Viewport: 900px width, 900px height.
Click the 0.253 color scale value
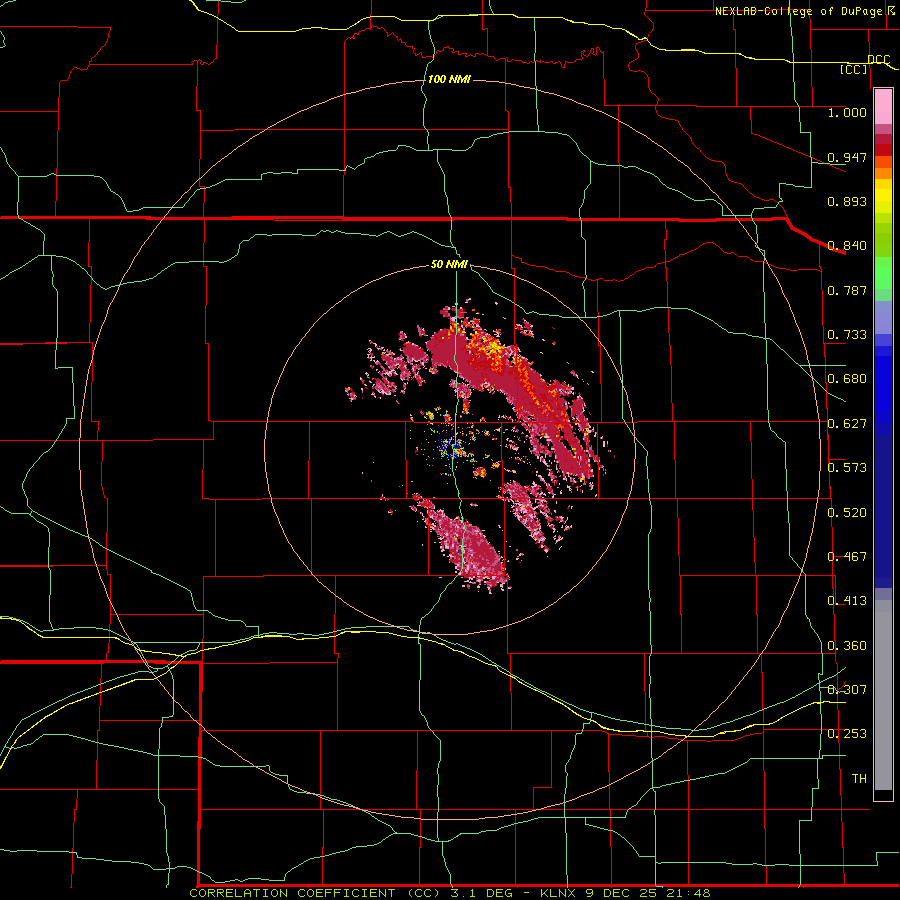(847, 734)
